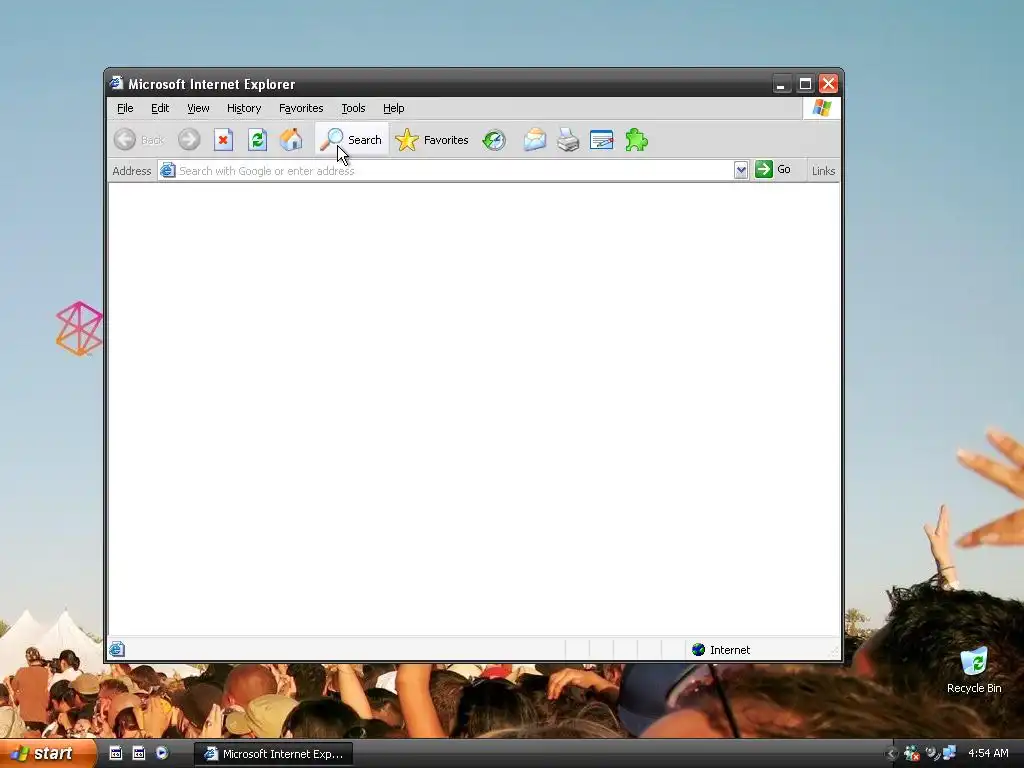Close the Internet Explorer window
This screenshot has height=768, width=1024.
tap(829, 84)
